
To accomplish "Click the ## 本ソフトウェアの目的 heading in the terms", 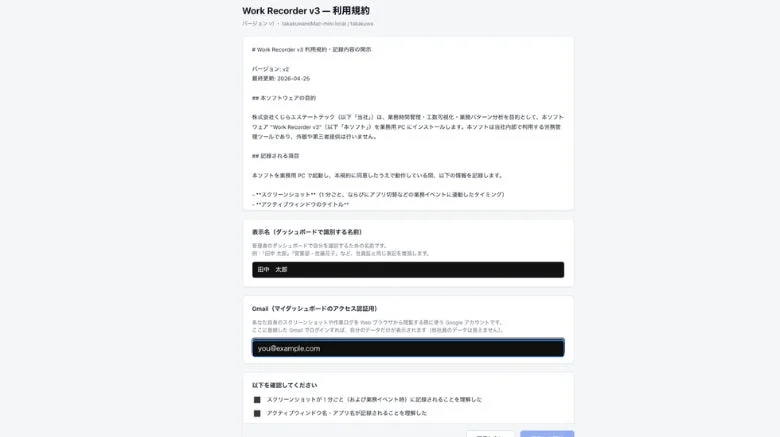I will pos(284,98).
